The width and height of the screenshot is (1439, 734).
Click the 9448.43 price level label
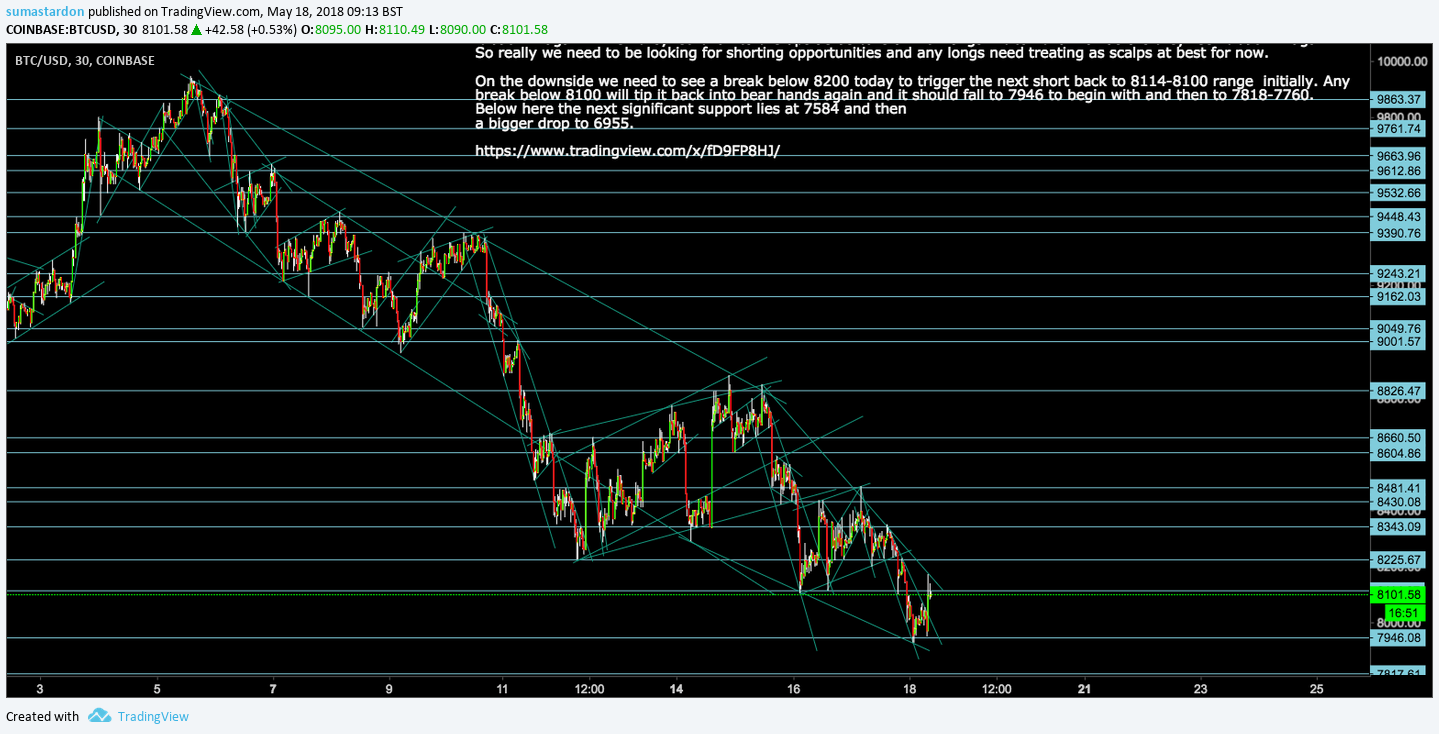pos(1399,216)
